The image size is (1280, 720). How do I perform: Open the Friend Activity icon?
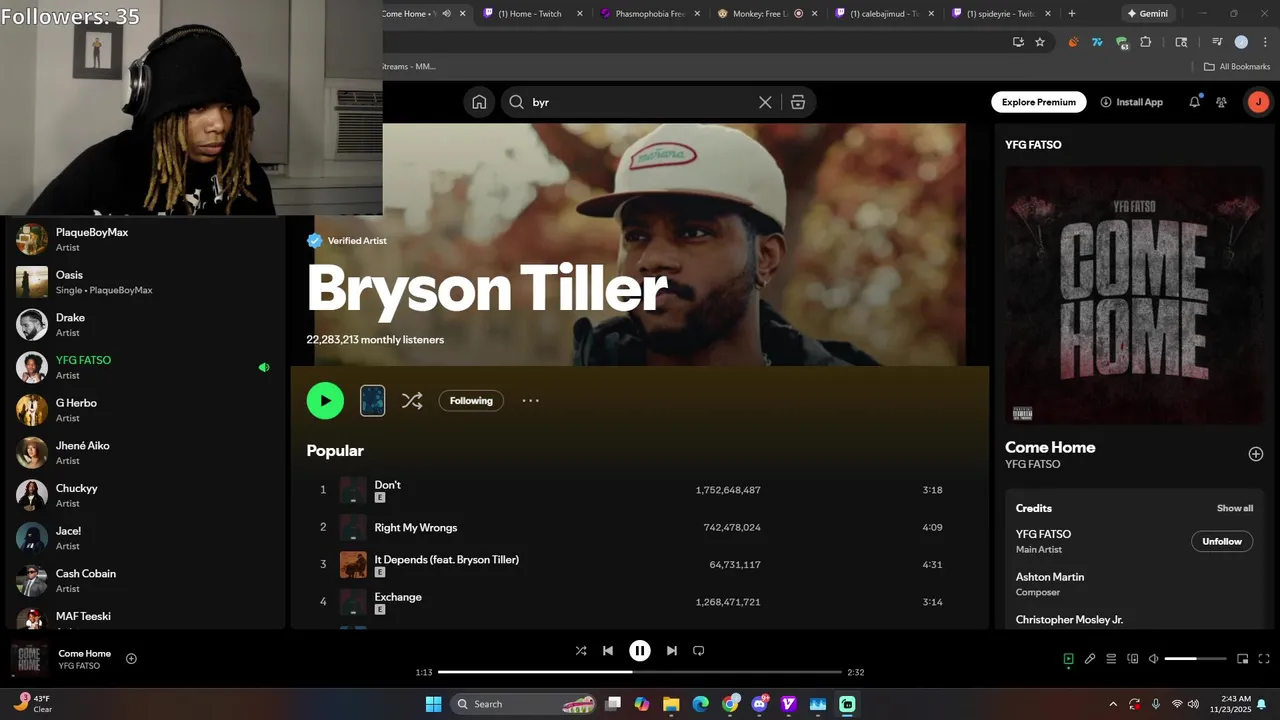click(x=1222, y=102)
